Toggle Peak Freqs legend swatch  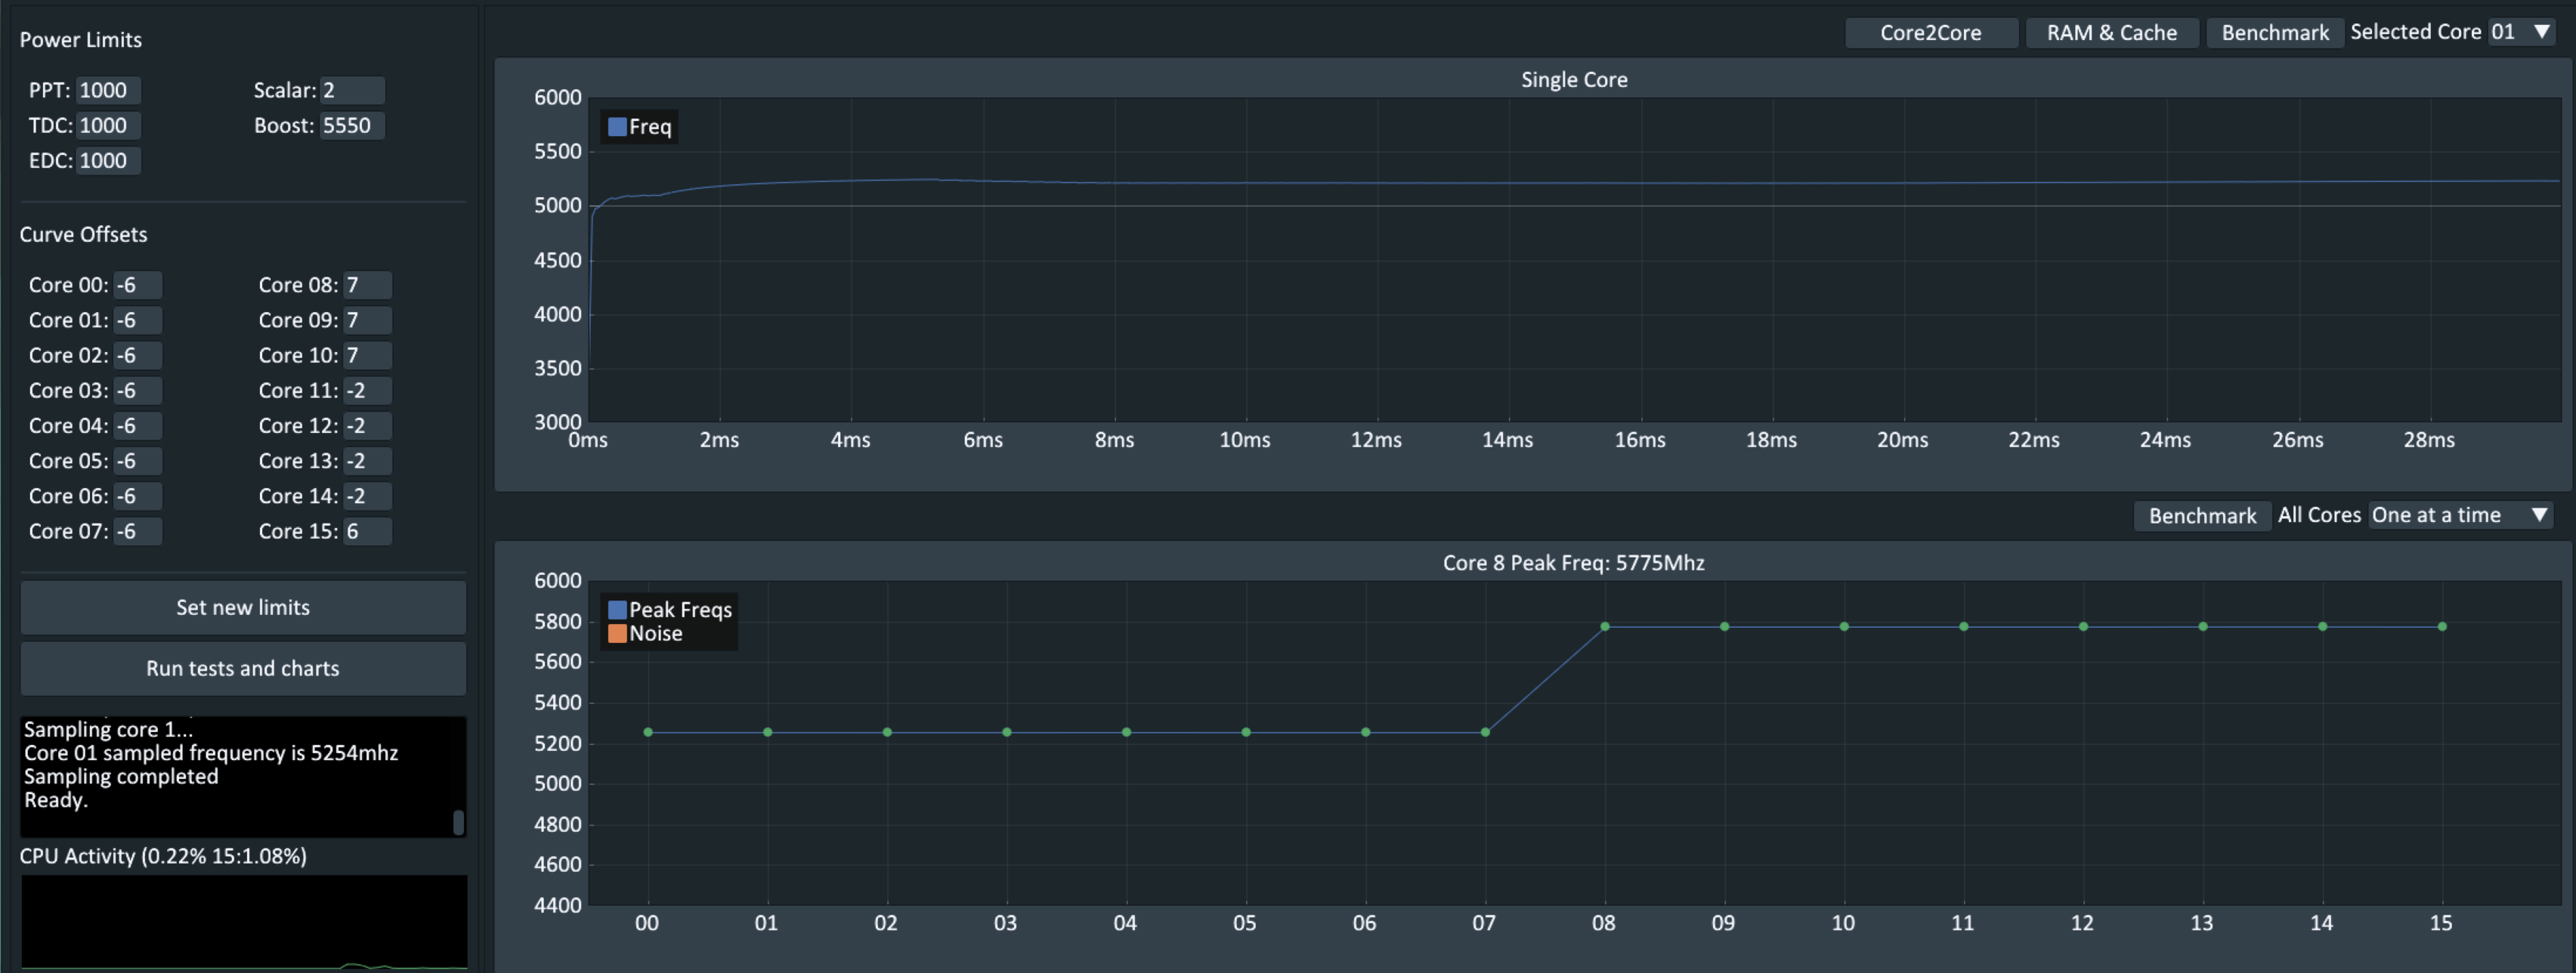click(617, 610)
